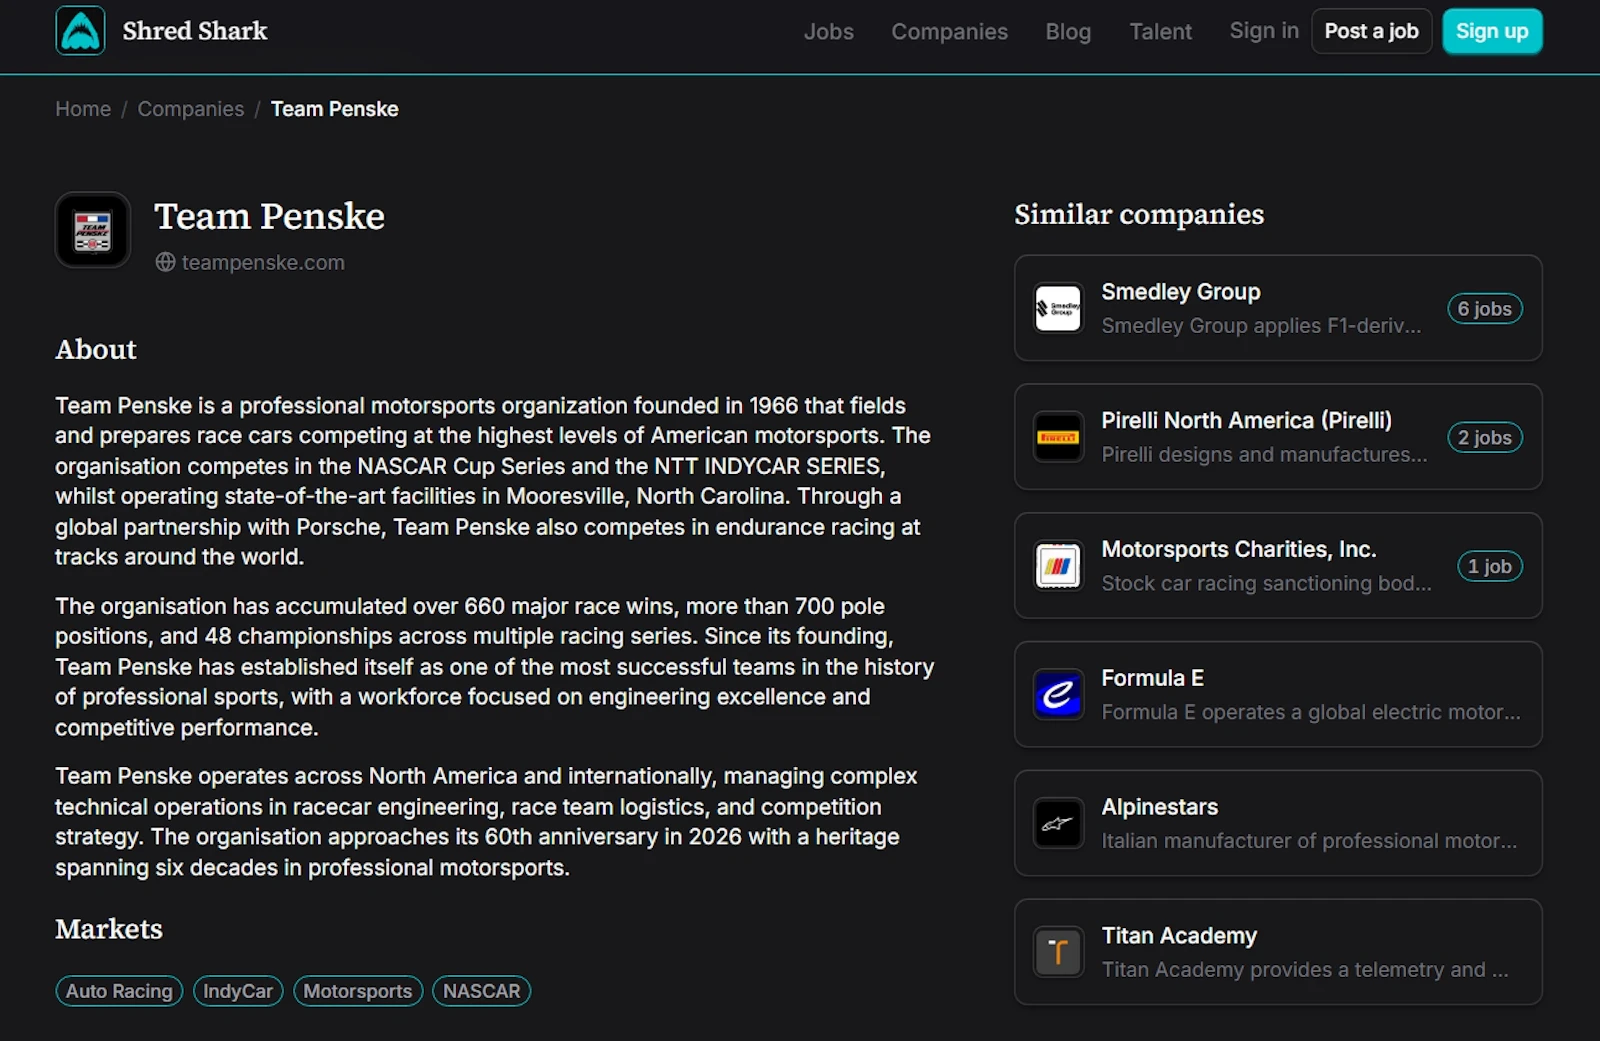Select the Auto Racing market tag
The width and height of the screenshot is (1600, 1041).
[119, 991]
